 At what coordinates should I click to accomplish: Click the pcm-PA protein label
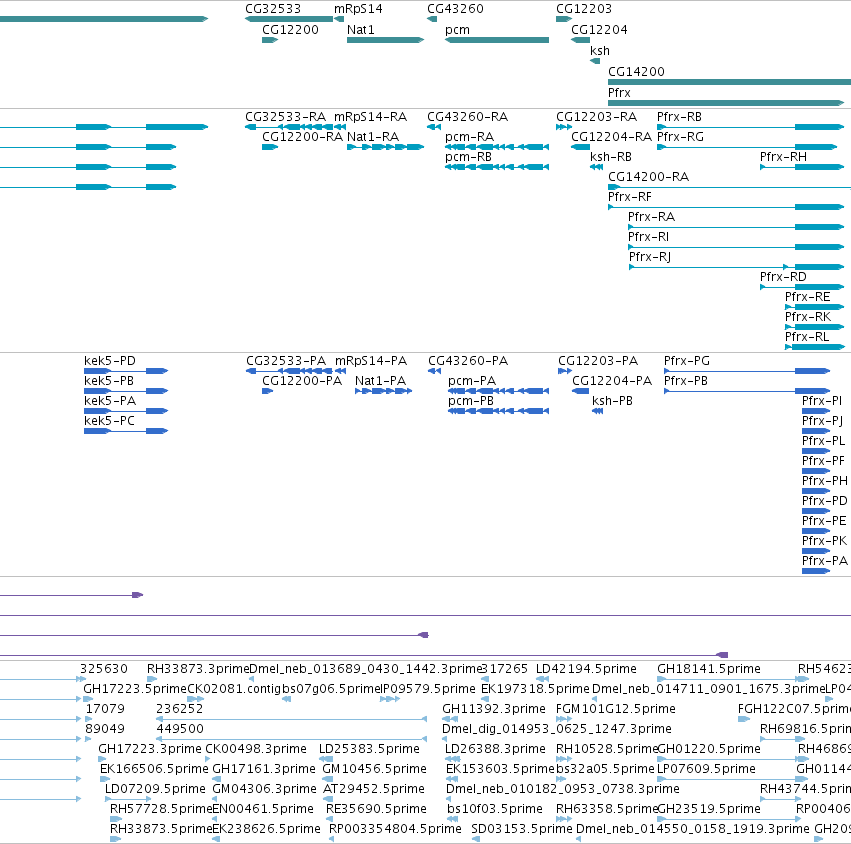pos(472,381)
